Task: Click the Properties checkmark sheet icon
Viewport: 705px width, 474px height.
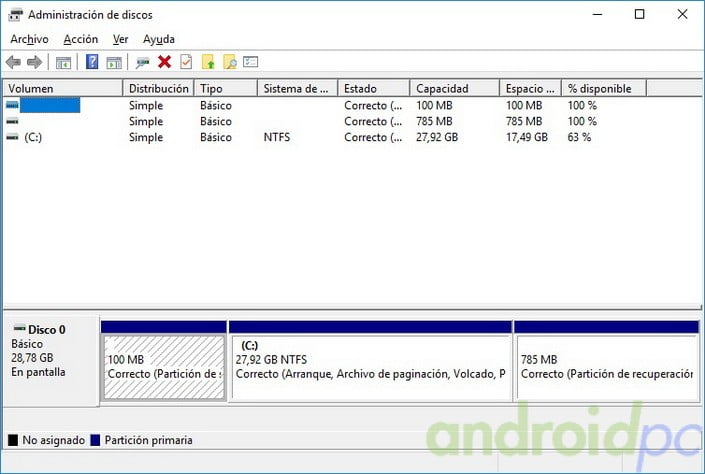Action: pos(186,62)
